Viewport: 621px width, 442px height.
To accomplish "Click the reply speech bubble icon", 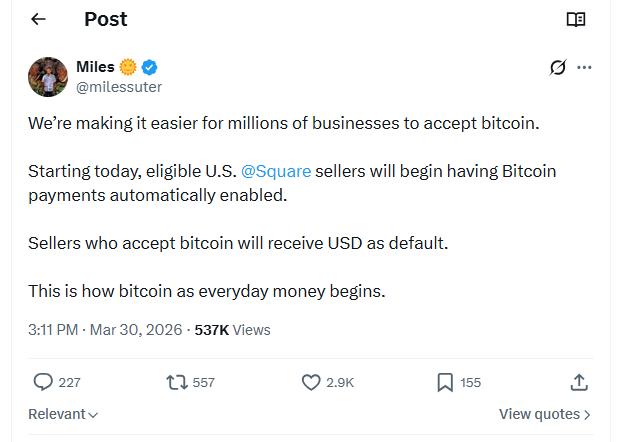I will pos(43,382).
